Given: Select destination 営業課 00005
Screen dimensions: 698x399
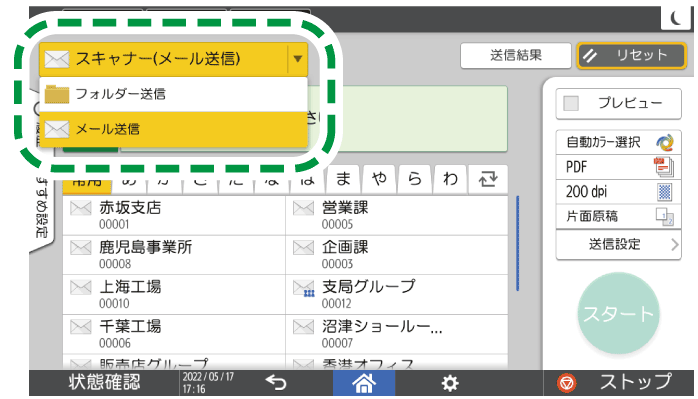Looking at the screenshot, I should [x=397, y=216].
